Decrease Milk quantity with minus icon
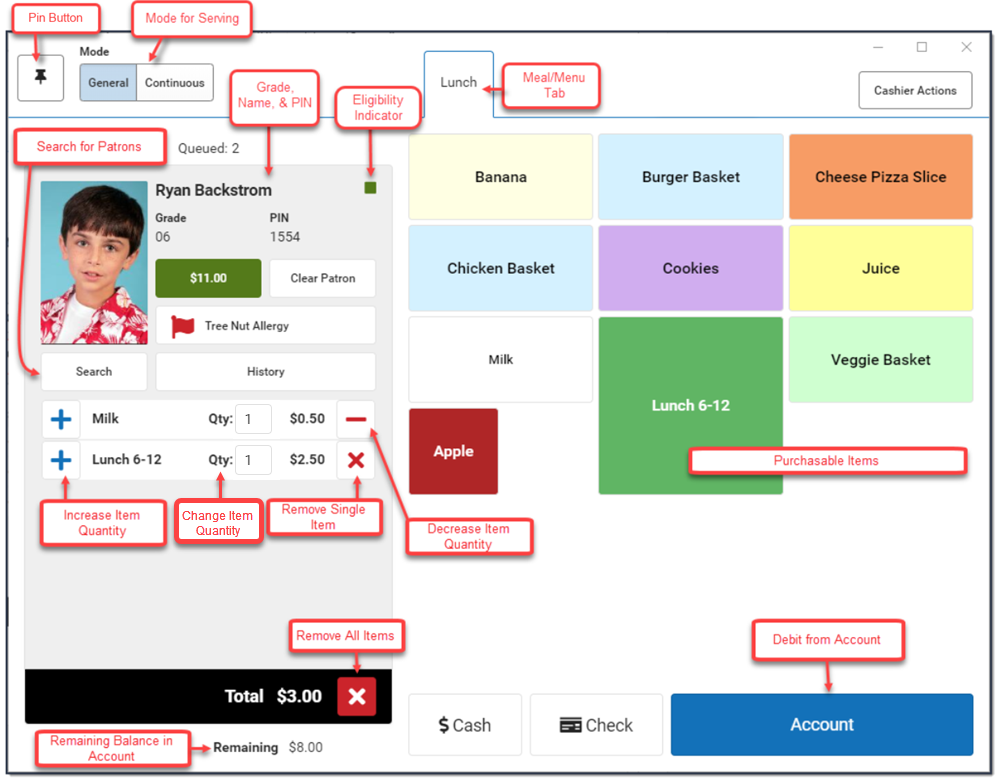 tap(356, 419)
